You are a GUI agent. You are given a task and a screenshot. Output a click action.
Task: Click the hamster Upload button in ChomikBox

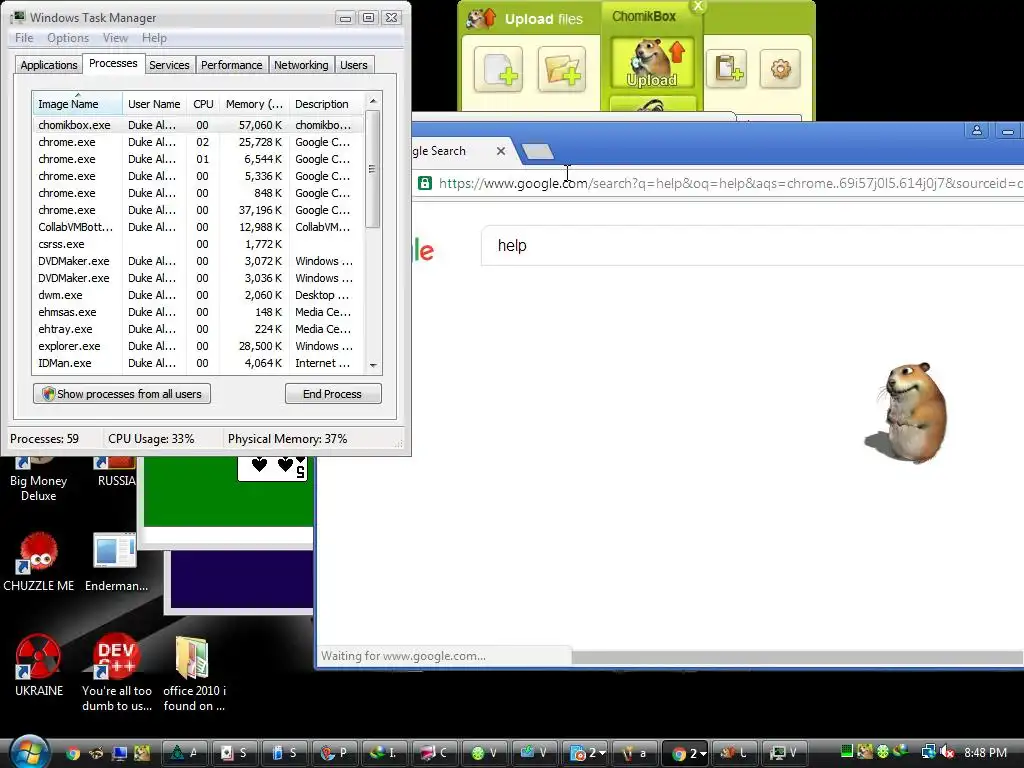click(651, 63)
